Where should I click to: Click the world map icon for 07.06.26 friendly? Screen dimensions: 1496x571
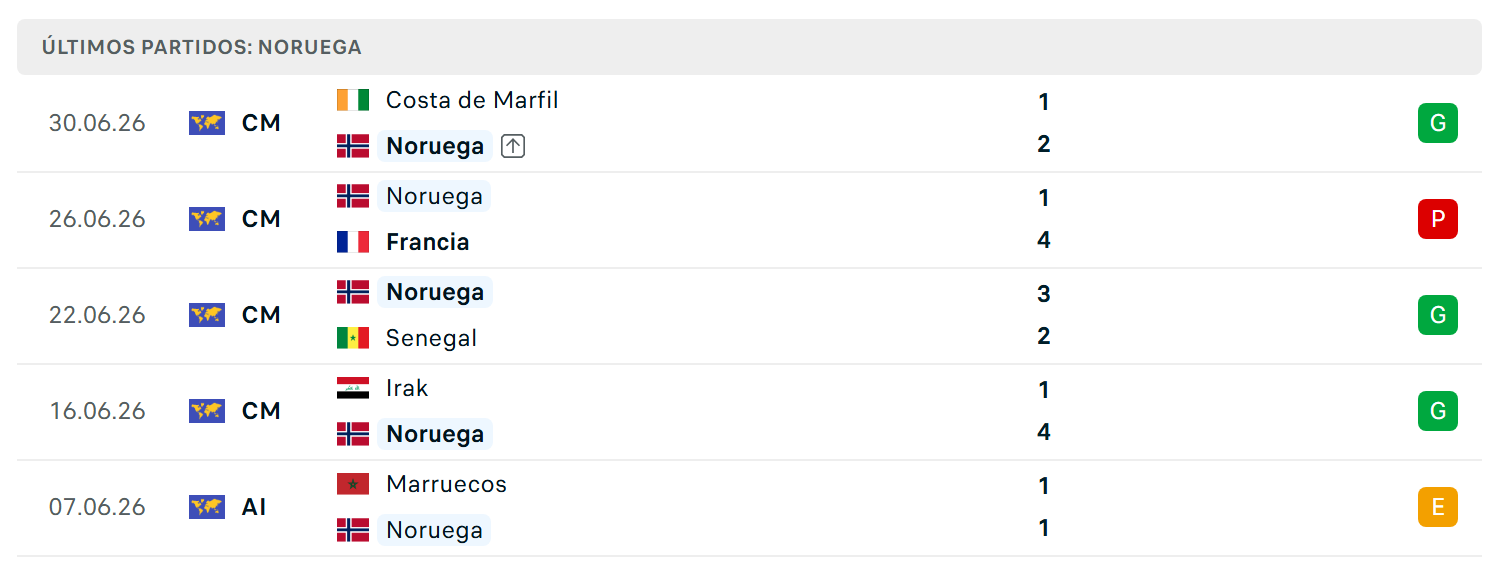pyautogui.click(x=207, y=507)
